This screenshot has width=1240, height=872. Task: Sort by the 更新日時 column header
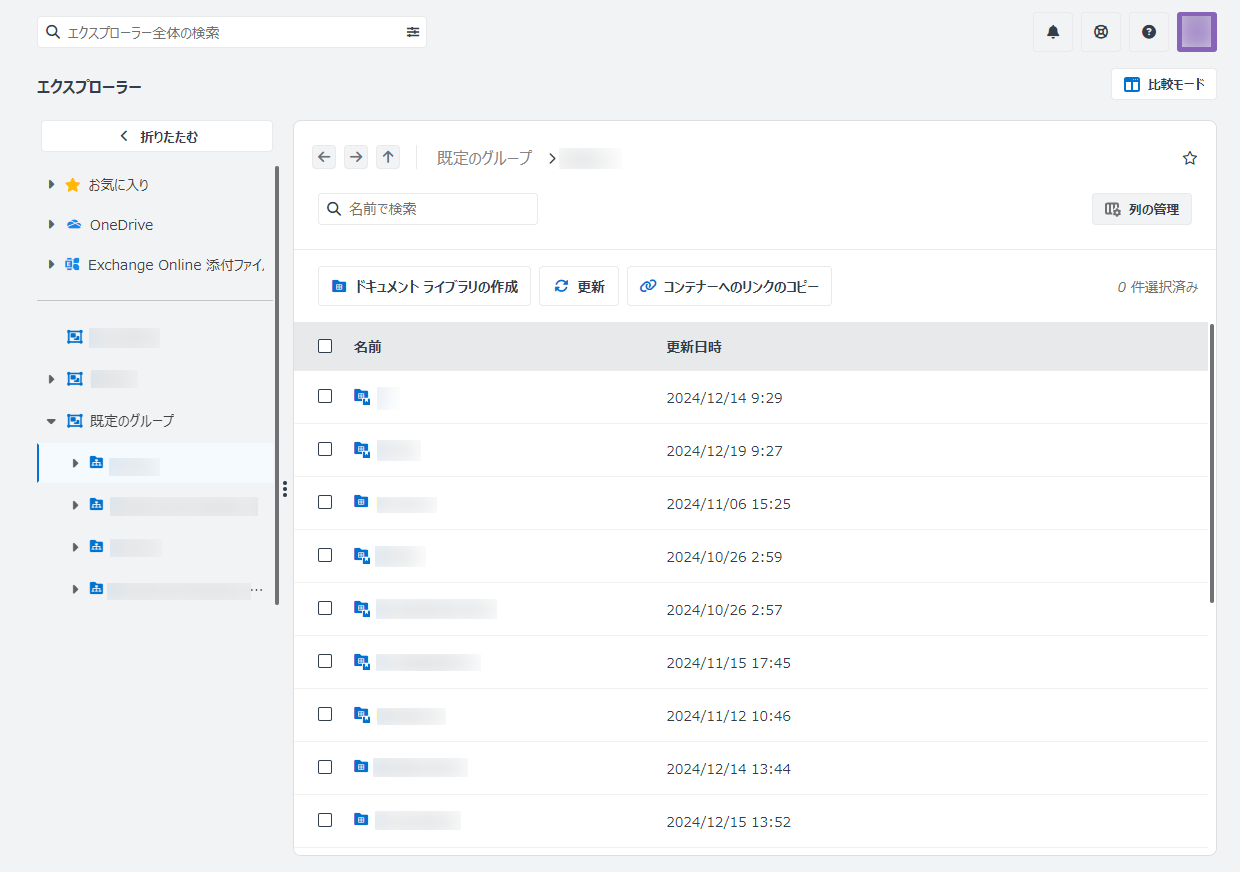pos(693,347)
